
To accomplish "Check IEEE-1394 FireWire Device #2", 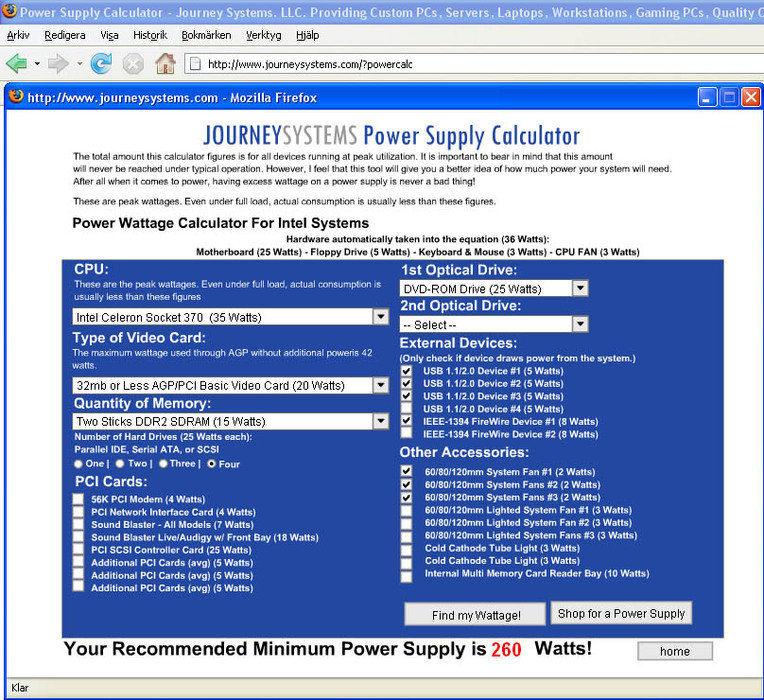I will 406,433.
